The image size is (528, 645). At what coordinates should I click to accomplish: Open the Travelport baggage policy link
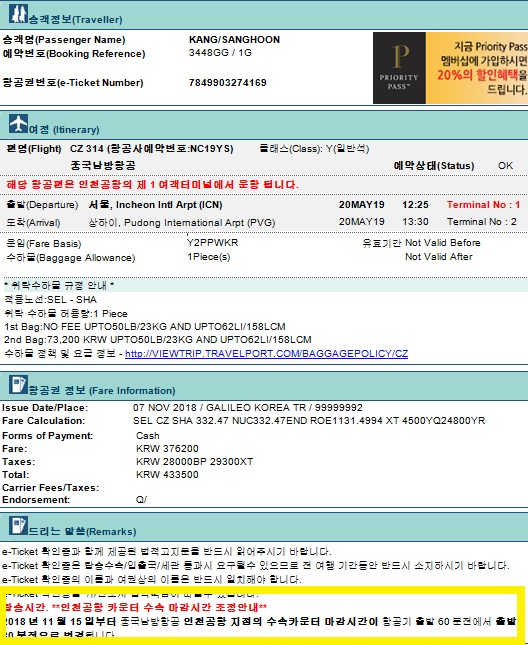[266, 354]
